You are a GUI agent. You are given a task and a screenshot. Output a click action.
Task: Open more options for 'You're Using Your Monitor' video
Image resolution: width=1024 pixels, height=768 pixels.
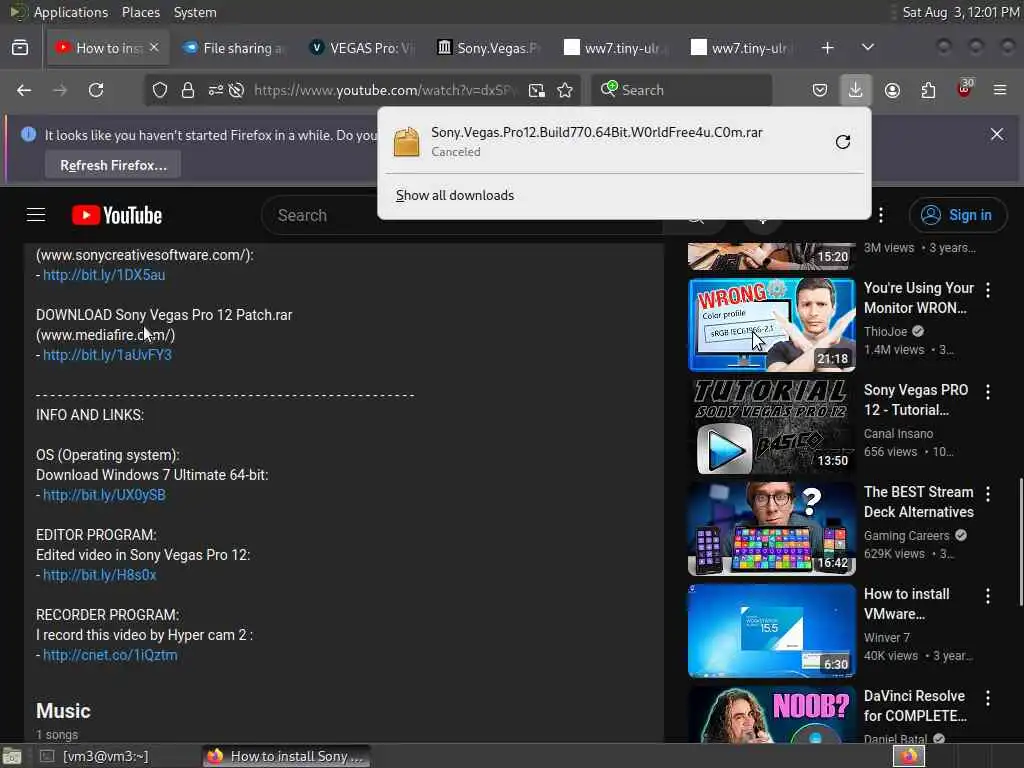(988, 290)
